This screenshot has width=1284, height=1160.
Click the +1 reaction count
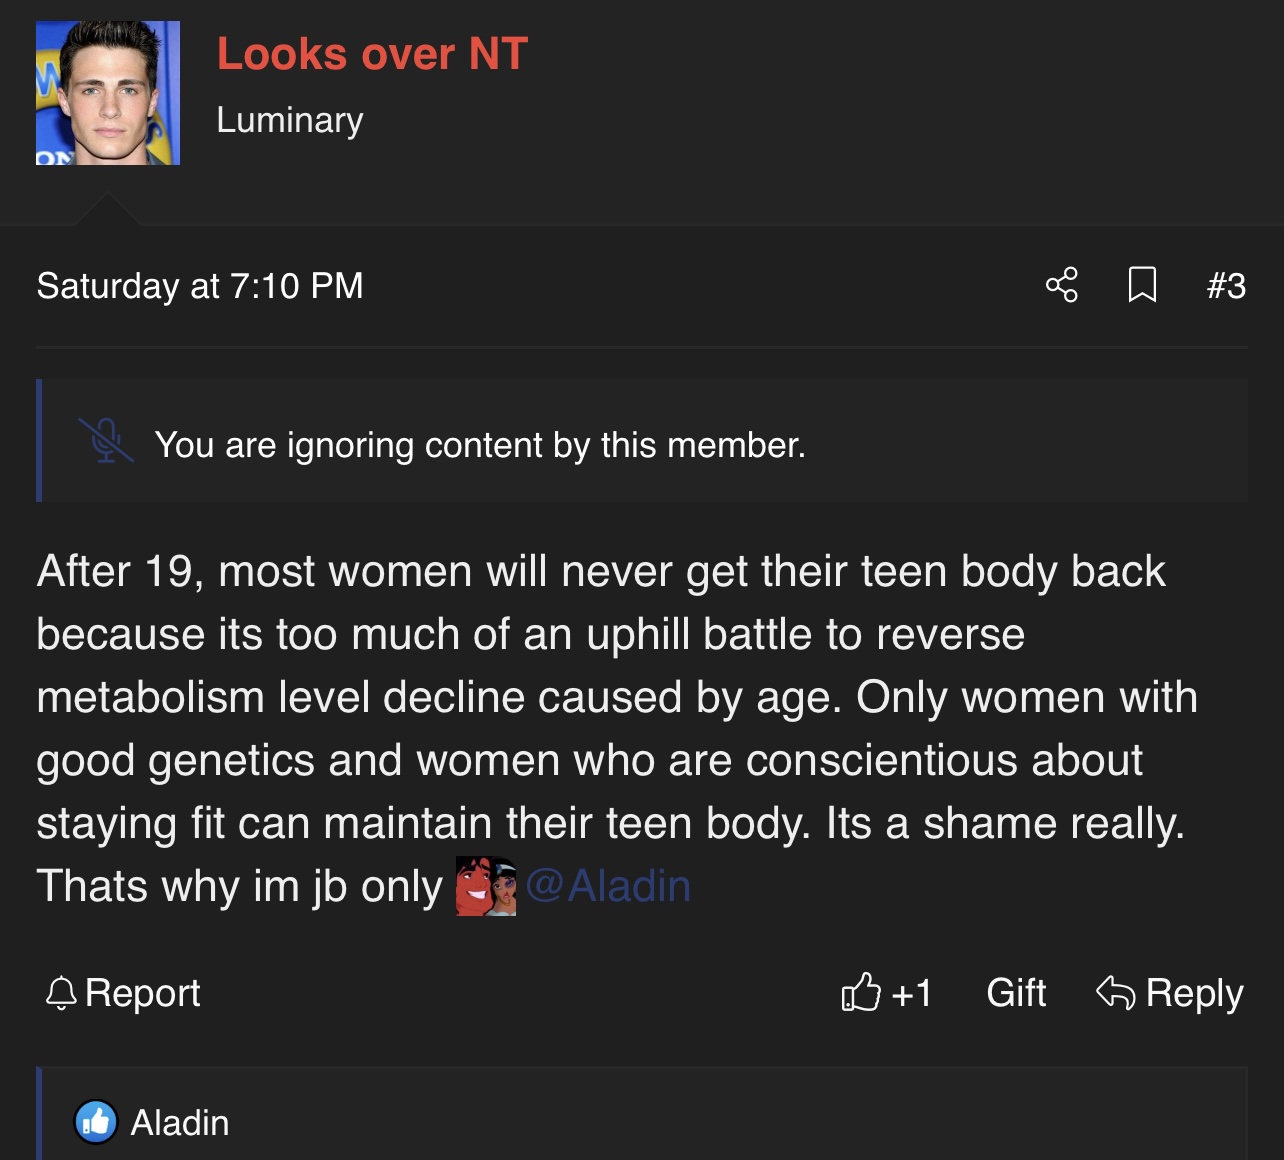point(912,993)
